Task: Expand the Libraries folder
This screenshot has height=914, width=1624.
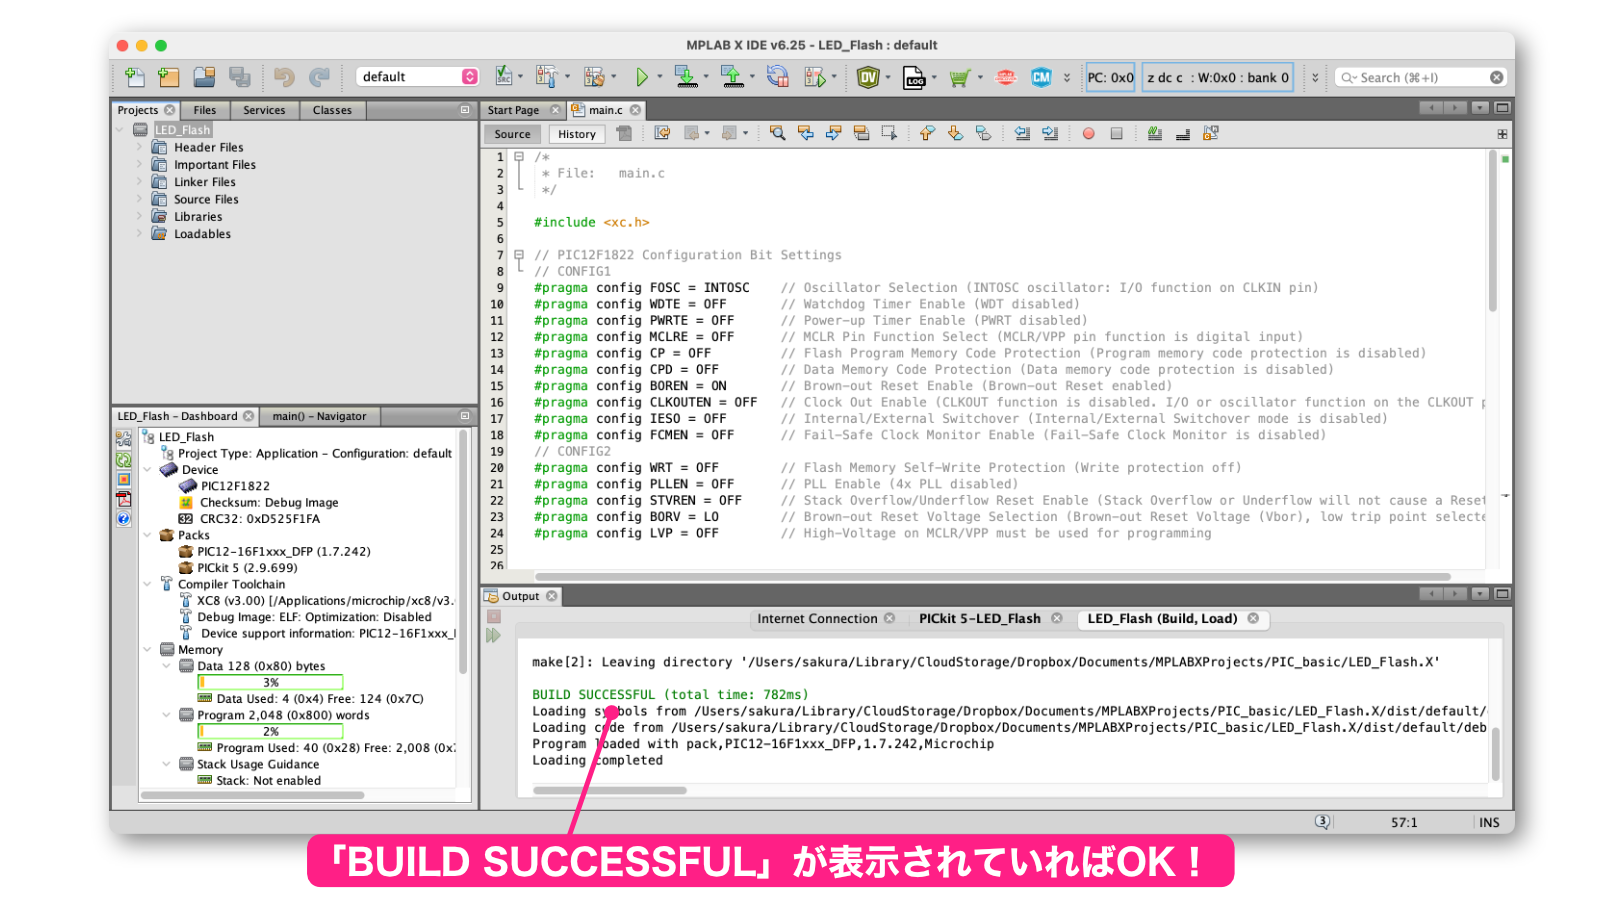Action: tap(140, 216)
